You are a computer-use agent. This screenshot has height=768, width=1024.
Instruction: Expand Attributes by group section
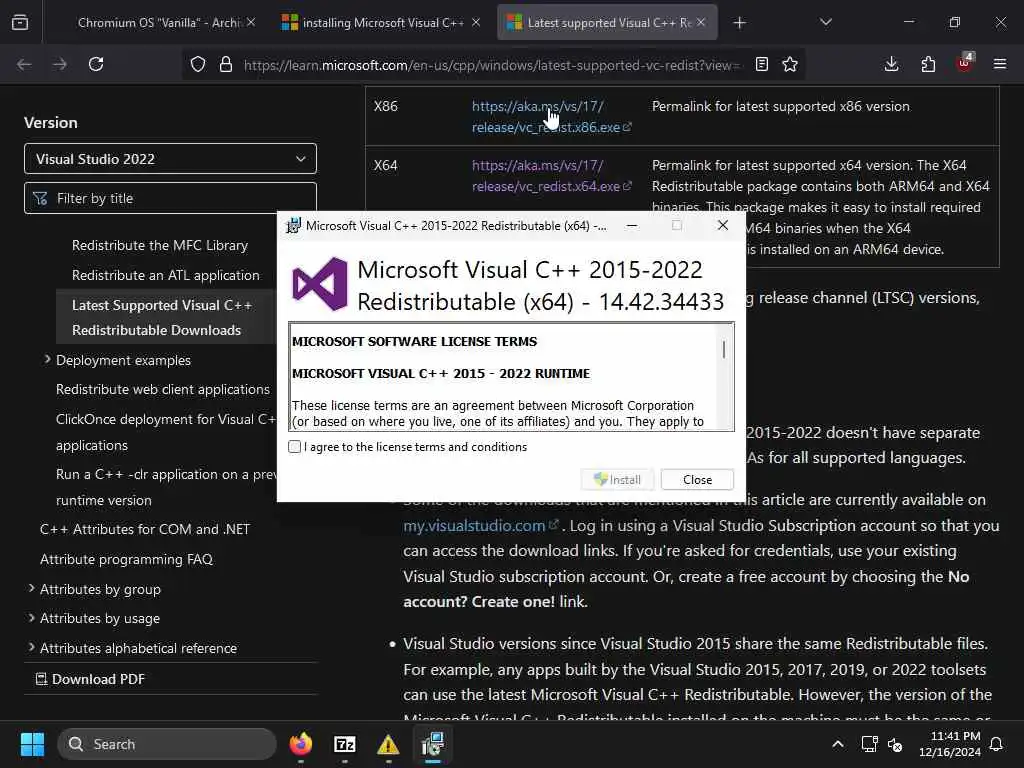pyautogui.click(x=31, y=588)
